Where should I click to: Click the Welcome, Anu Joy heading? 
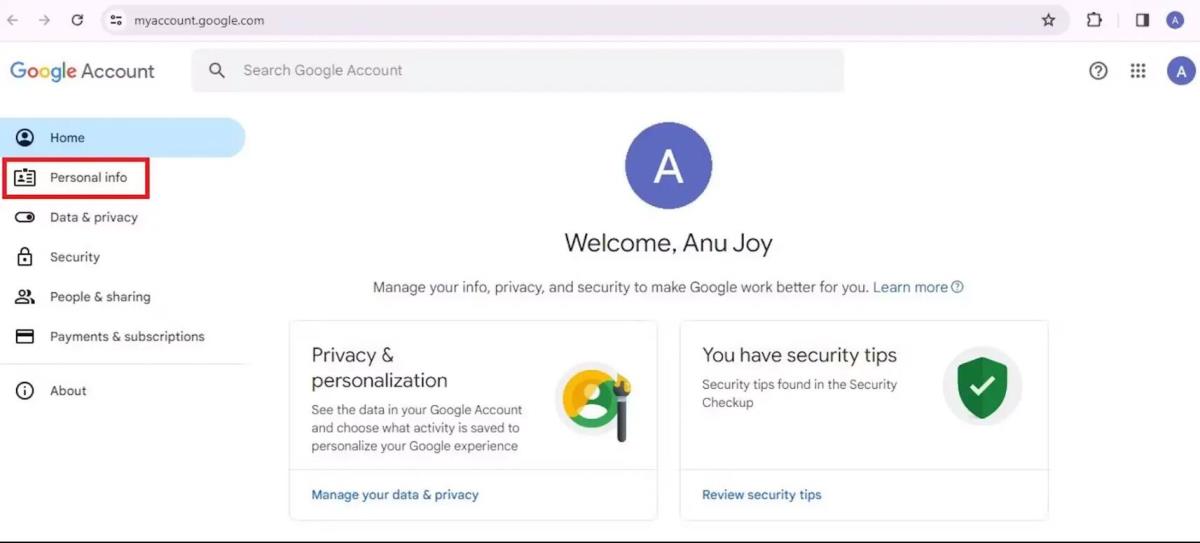pos(668,243)
